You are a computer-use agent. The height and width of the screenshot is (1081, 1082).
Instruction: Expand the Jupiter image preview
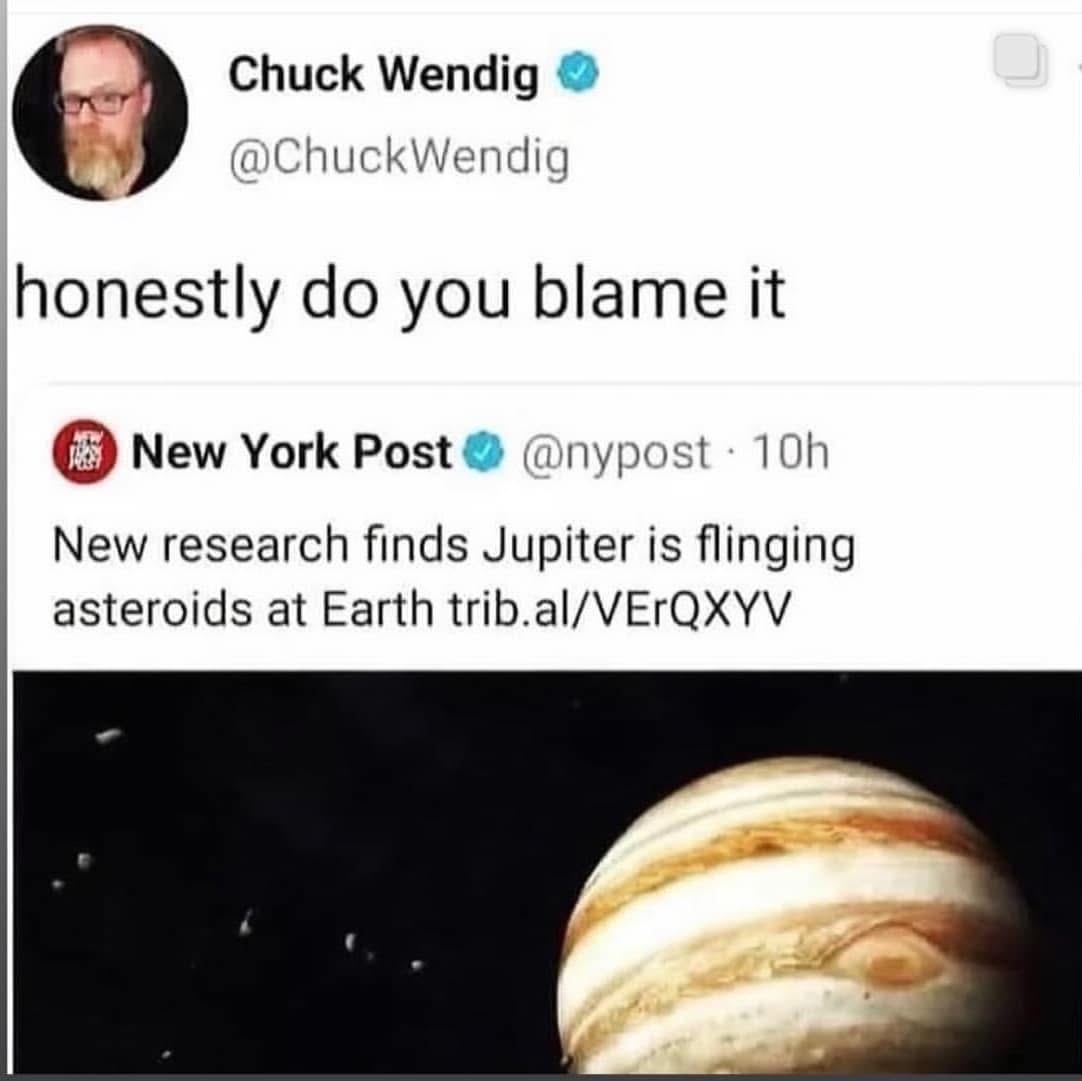tap(547, 872)
